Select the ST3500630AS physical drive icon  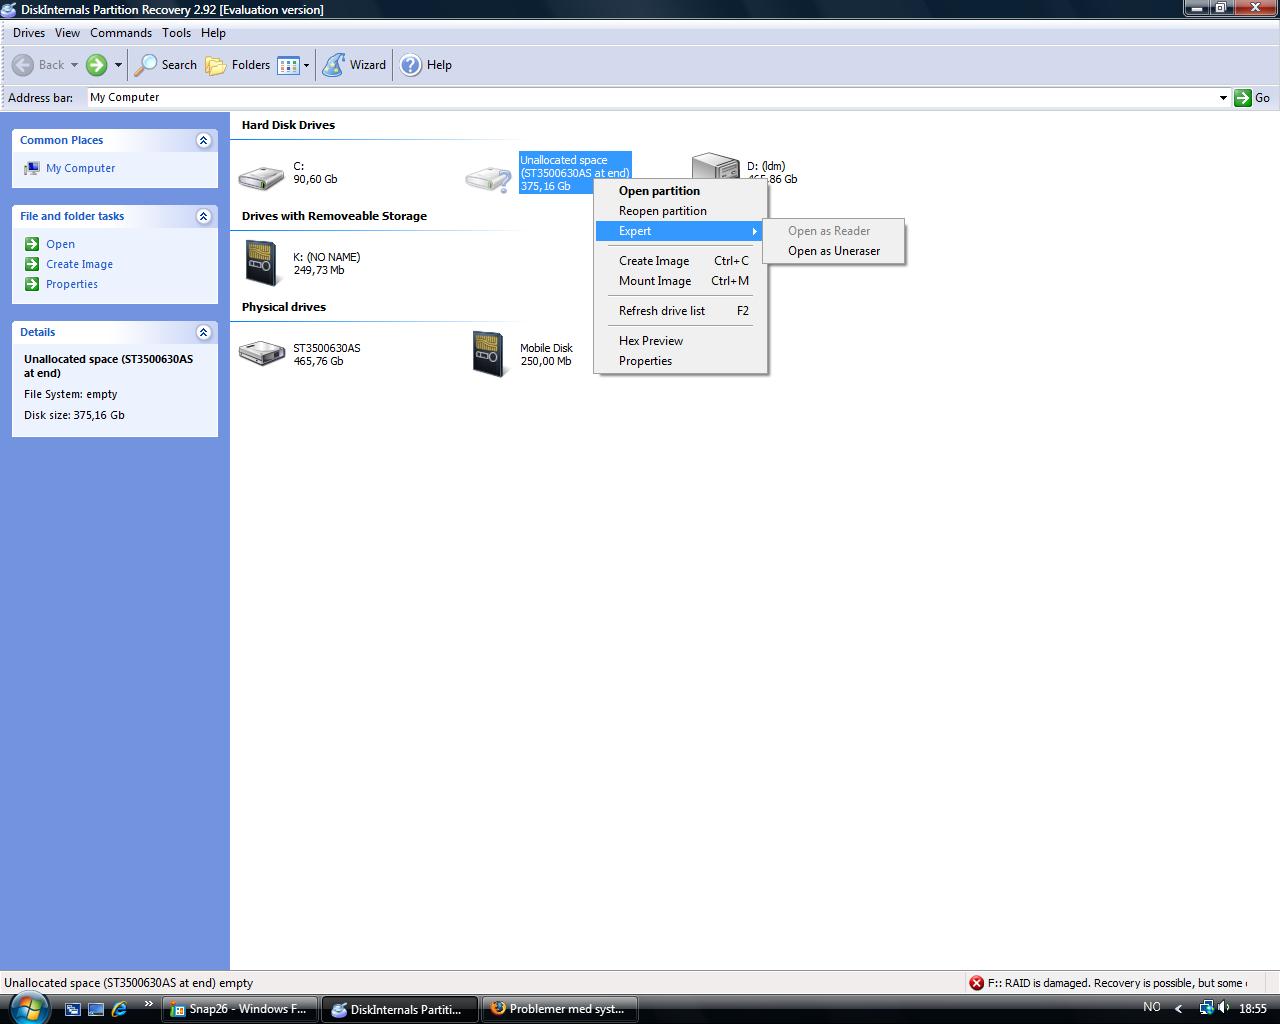tap(262, 353)
